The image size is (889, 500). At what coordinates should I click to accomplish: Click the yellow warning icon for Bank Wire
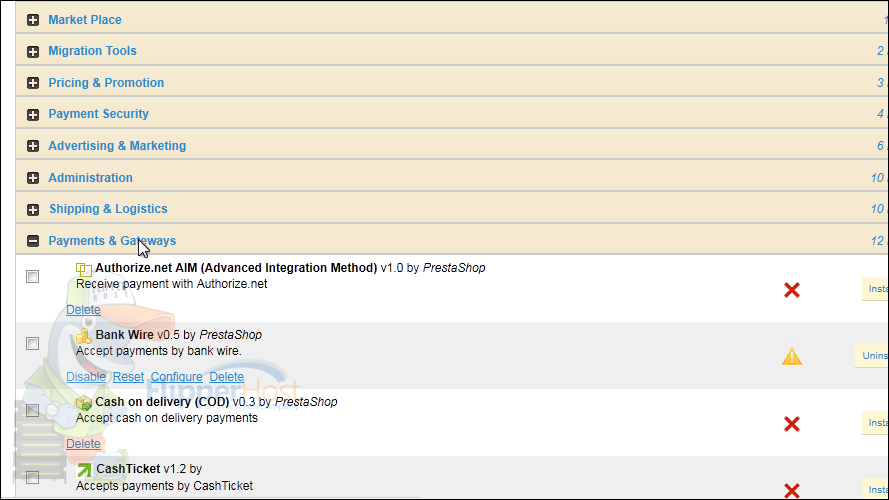791,357
